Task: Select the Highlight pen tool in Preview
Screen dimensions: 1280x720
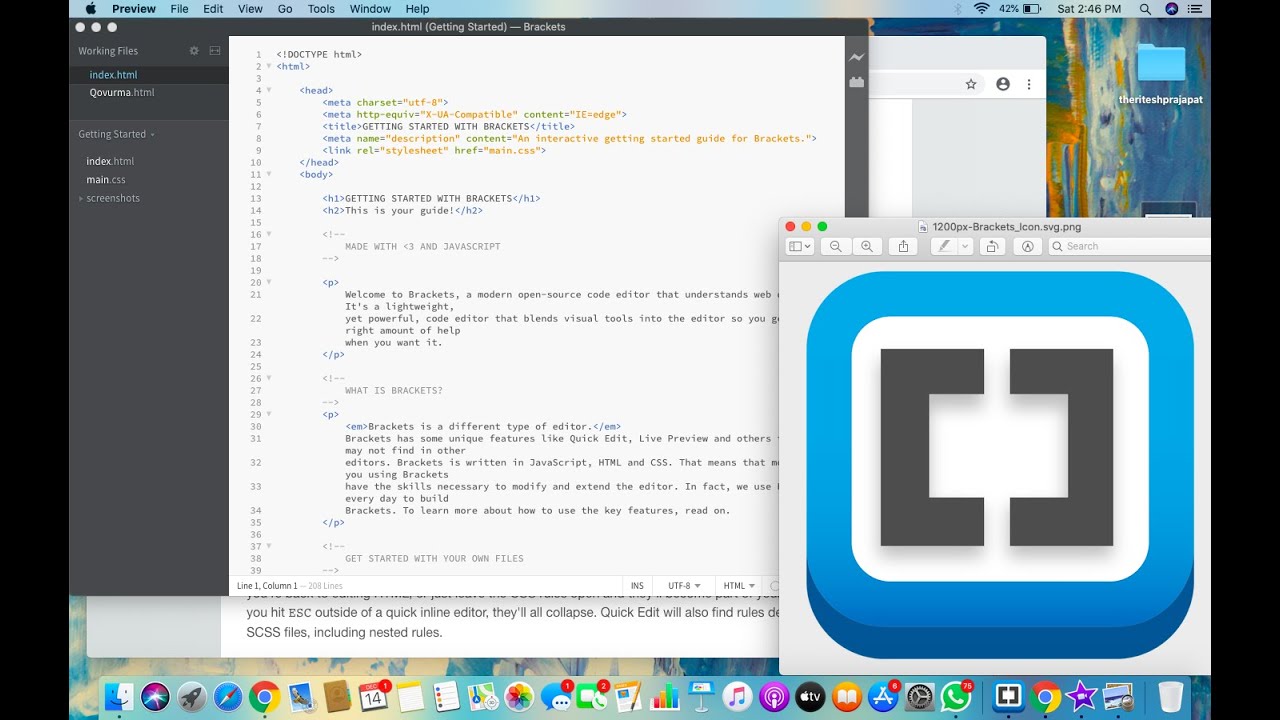Action: [943, 246]
